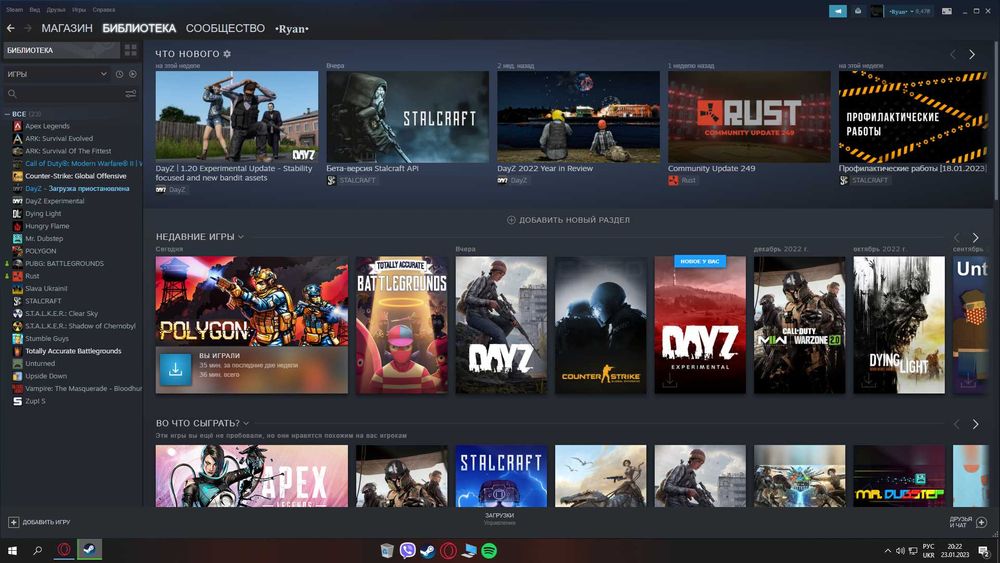Select Counter-Strike: Global Offensive in list
The height and width of the screenshot is (563, 1000).
75,176
